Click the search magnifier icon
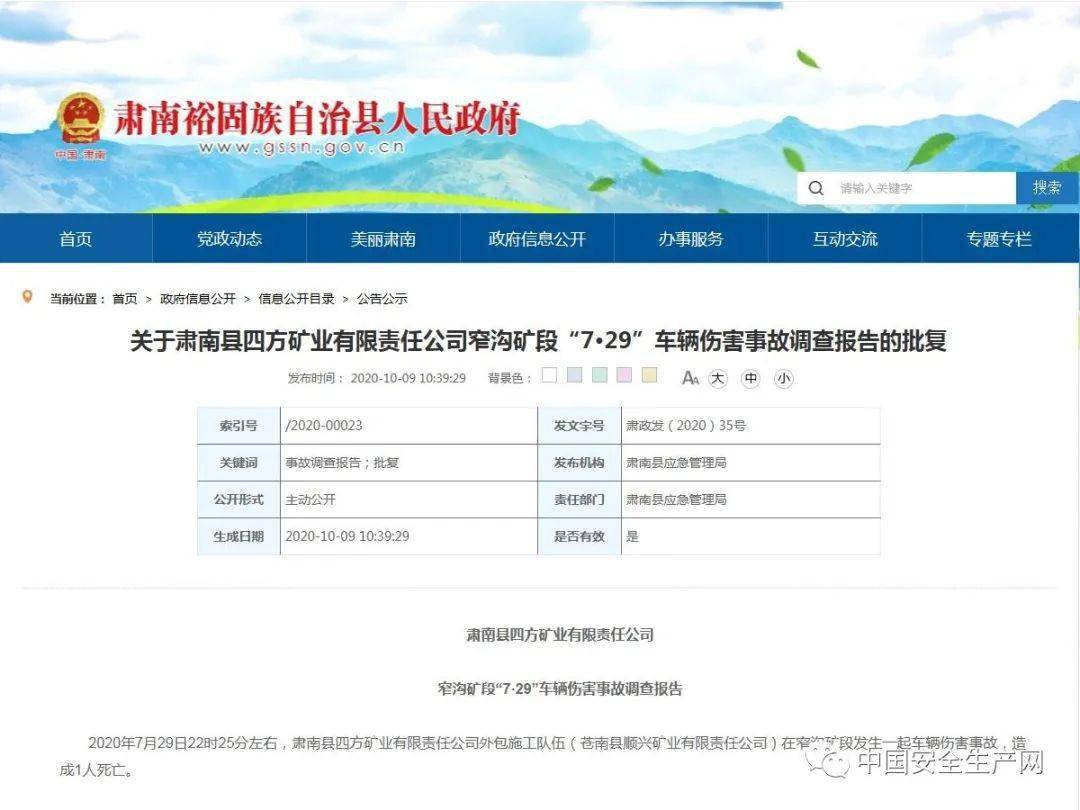The image size is (1080, 810). click(816, 188)
